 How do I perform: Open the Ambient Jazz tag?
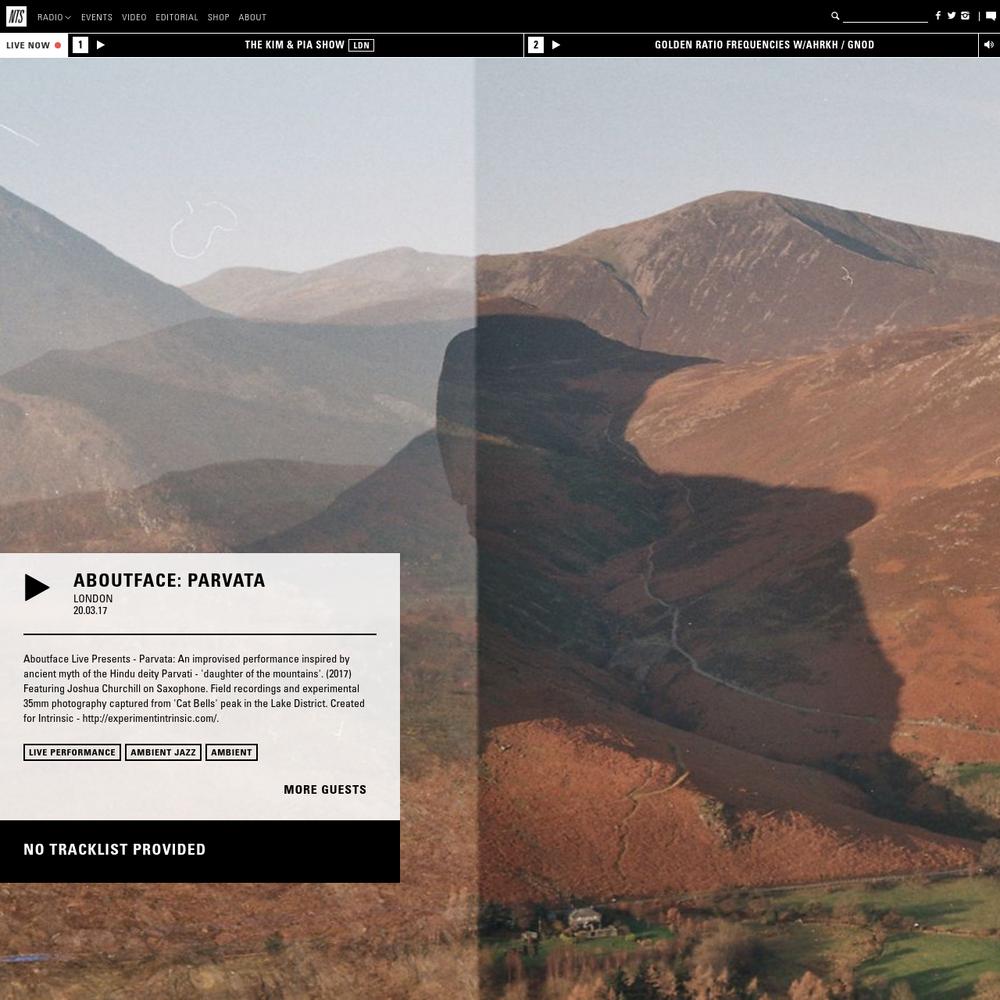(163, 752)
